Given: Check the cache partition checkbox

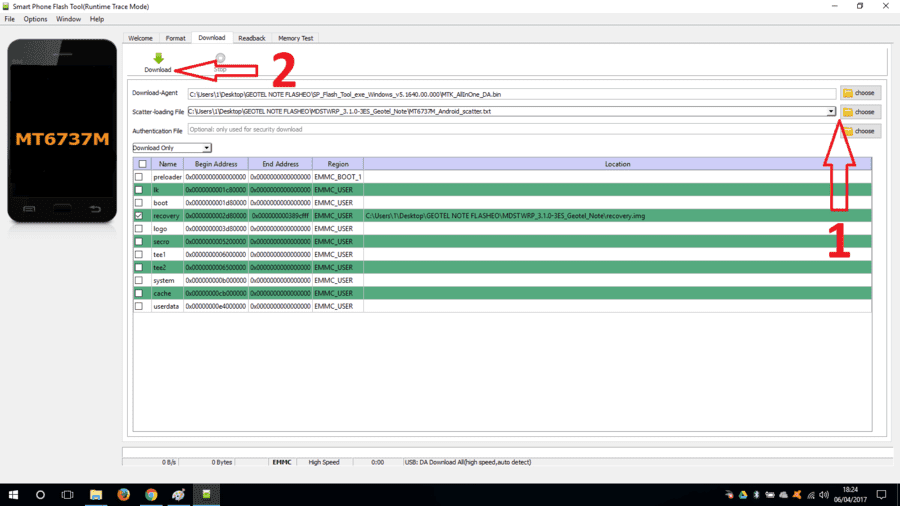Looking at the screenshot, I should [139, 293].
